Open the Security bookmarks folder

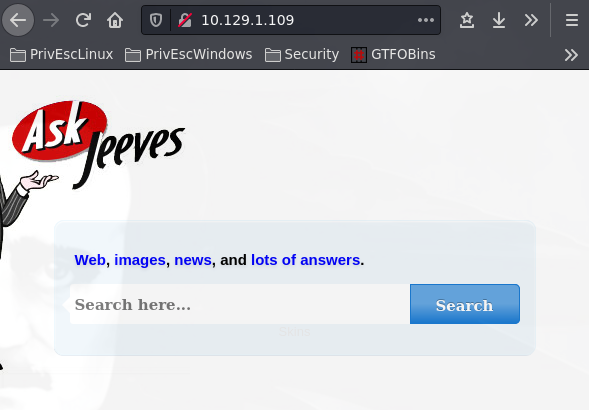302,54
